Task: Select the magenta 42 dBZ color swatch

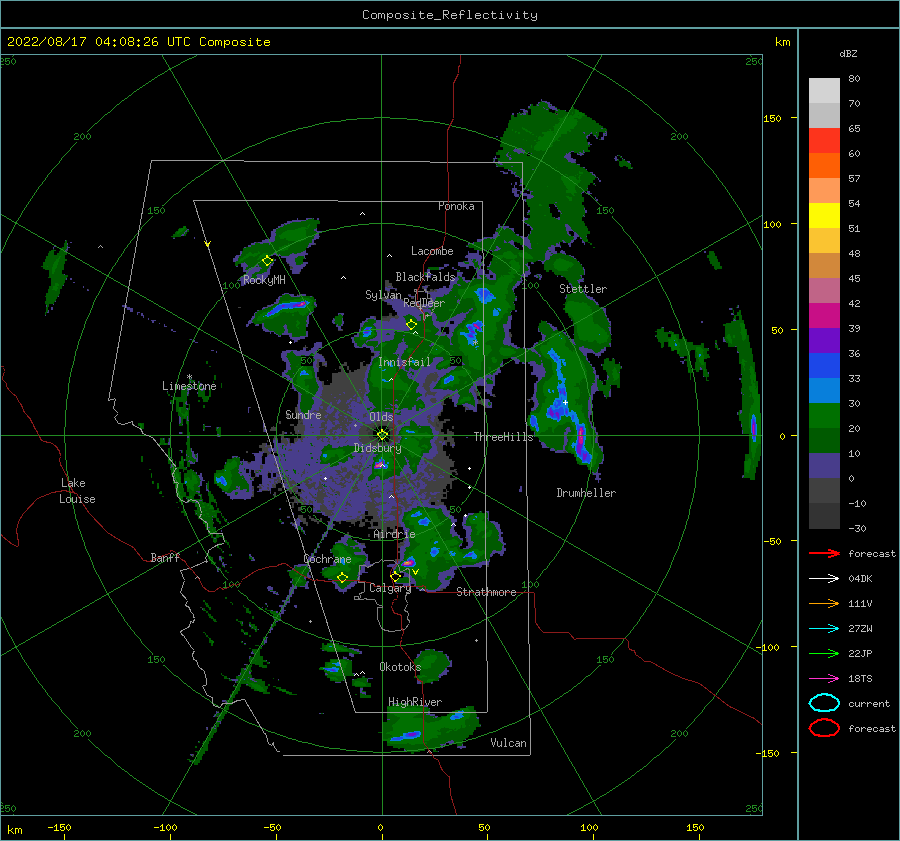Action: click(x=824, y=316)
